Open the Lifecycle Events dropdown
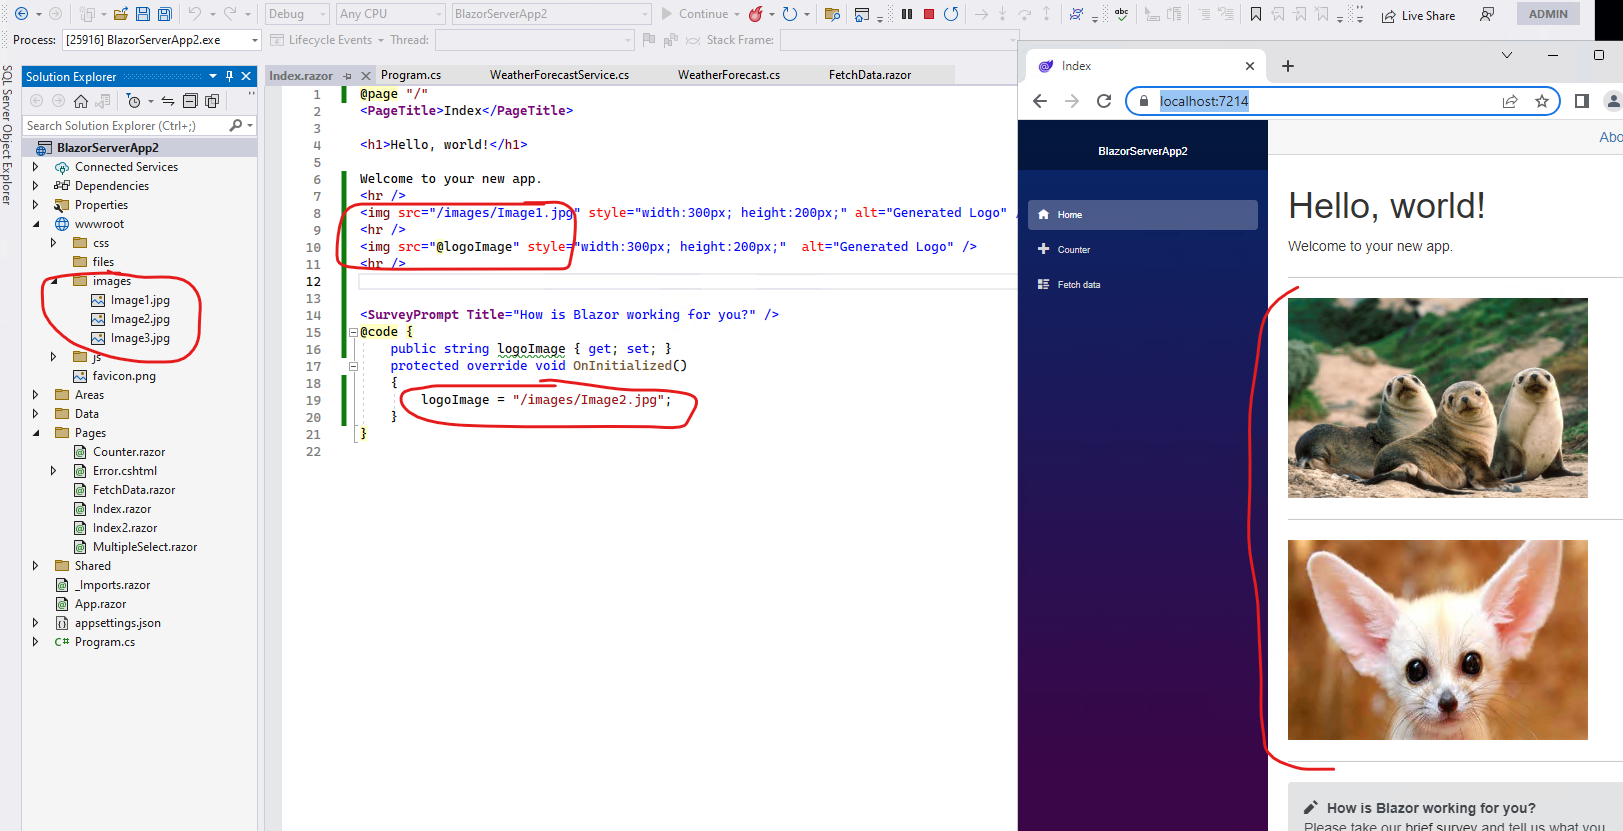The height and width of the screenshot is (831, 1623). tap(327, 40)
